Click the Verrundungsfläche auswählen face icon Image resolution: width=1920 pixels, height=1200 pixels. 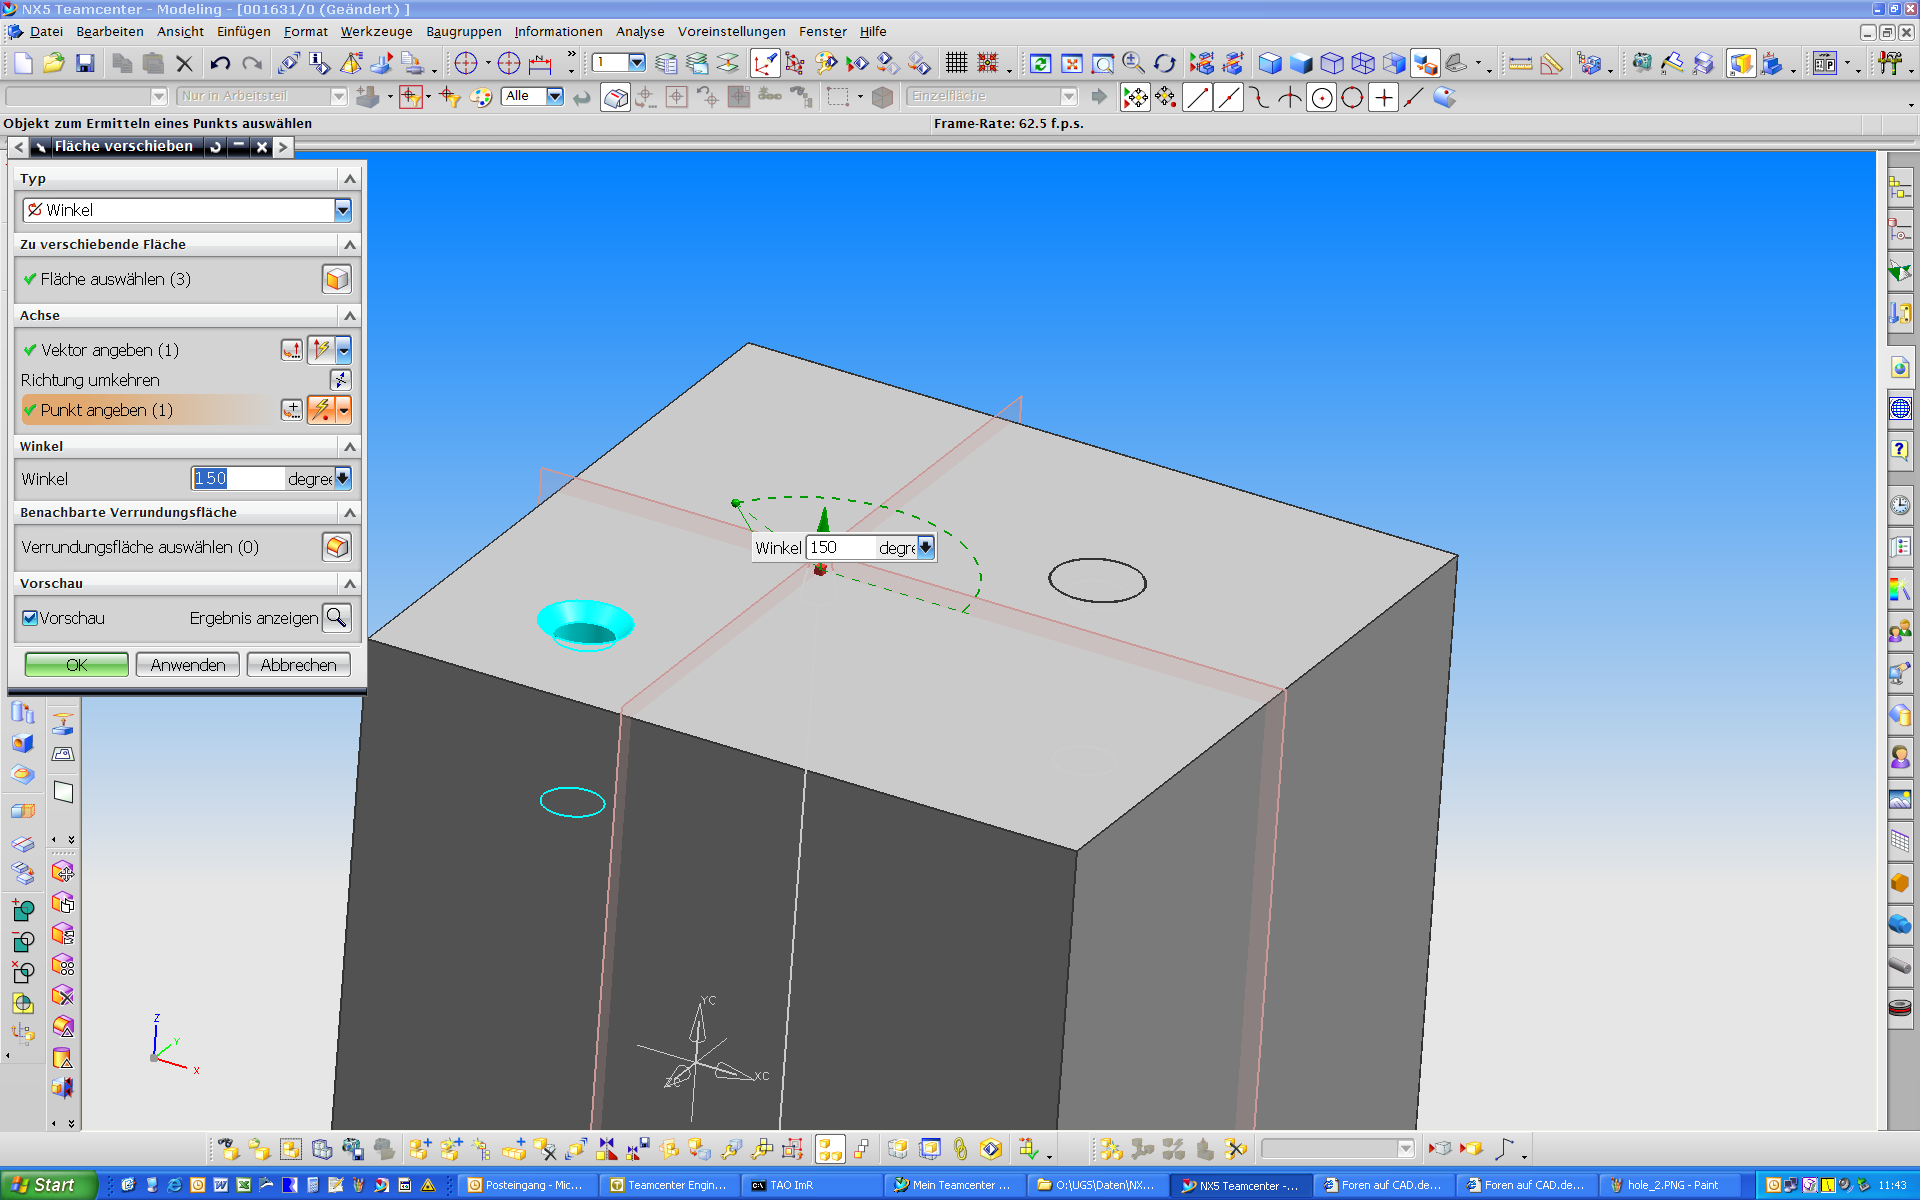pos(337,547)
